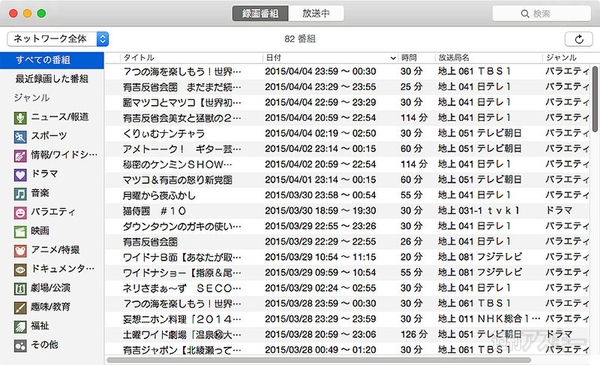This screenshot has width=600, height=365.
Task: Select the ニュース/報道 genre label
Action: [60, 117]
